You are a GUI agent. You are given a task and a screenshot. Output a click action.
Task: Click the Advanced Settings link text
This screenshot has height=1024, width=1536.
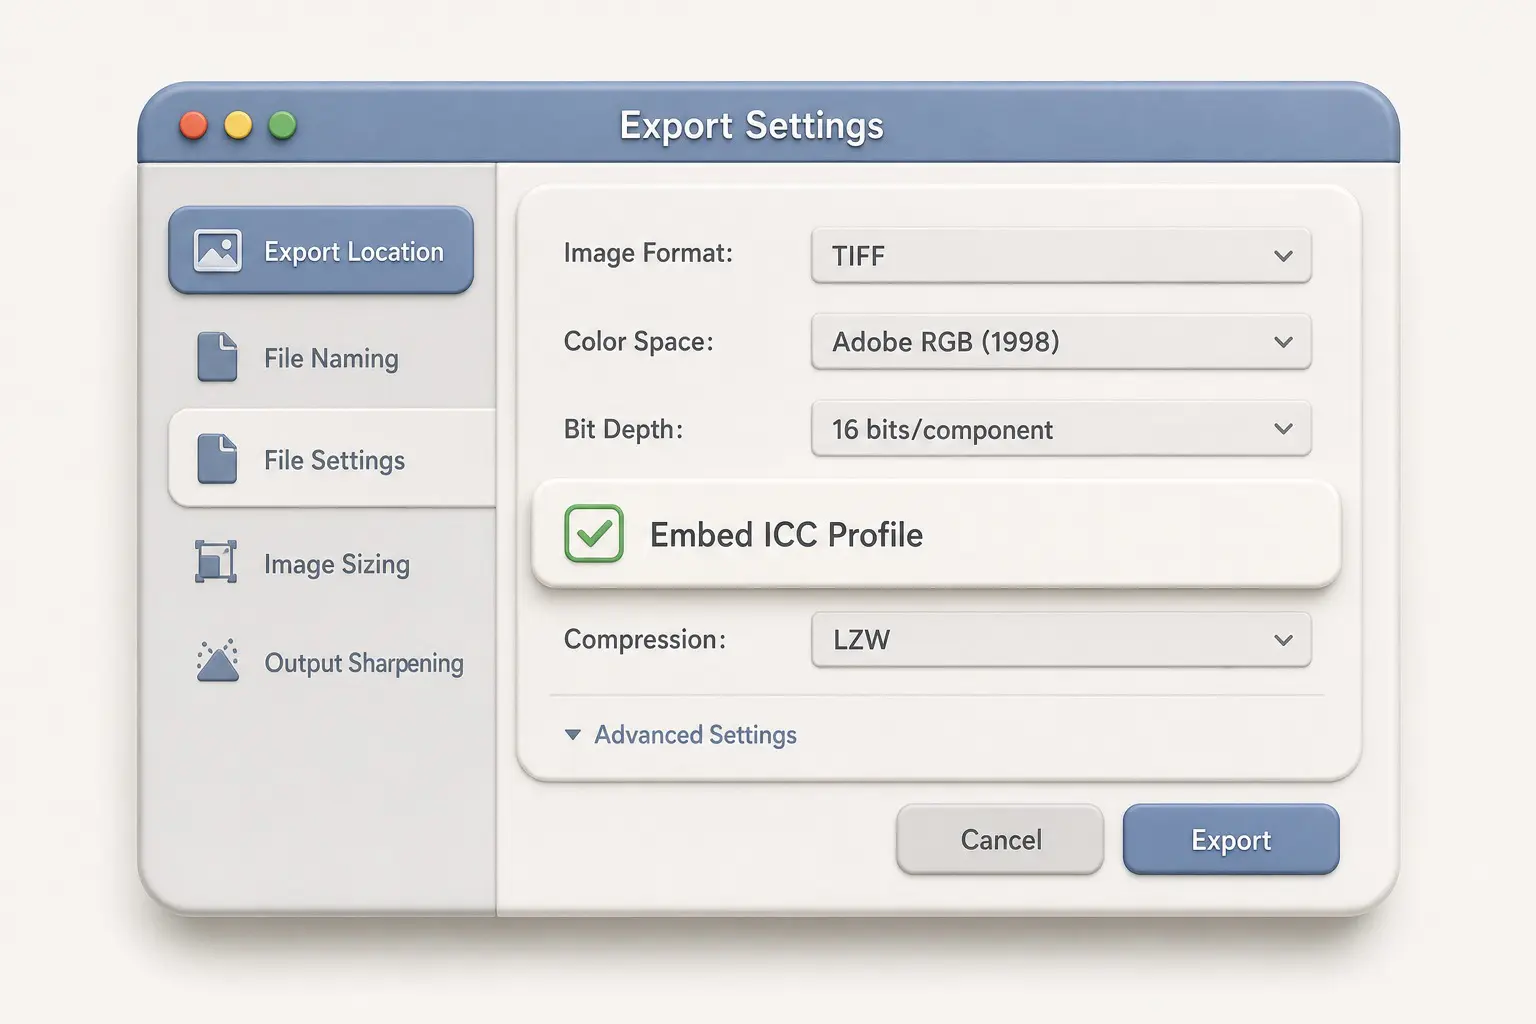point(696,735)
